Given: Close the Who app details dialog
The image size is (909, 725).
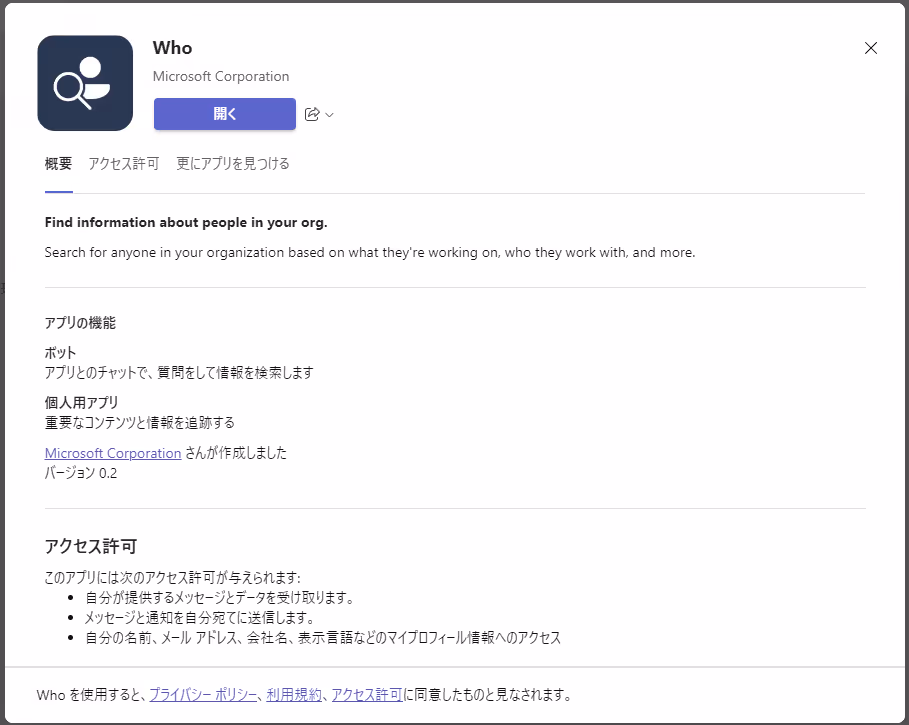Looking at the screenshot, I should tap(871, 48).
